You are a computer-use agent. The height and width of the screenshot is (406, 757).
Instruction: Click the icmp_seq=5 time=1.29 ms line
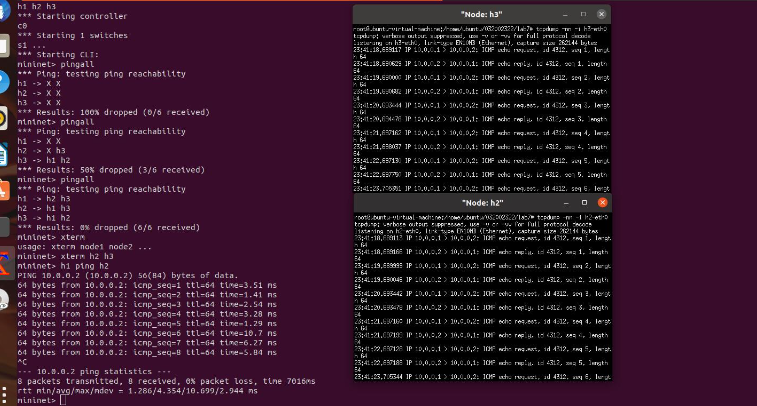tap(147, 324)
